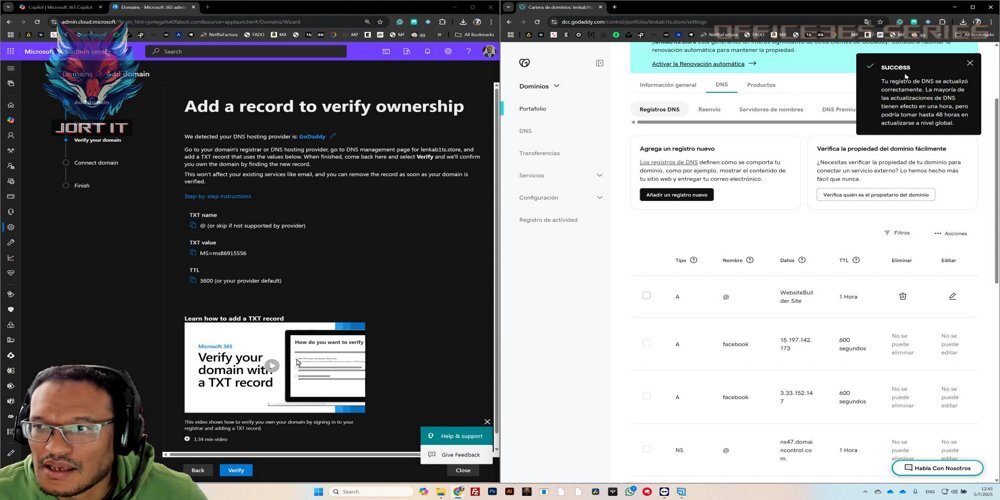
Task: Edit detected DNS provider pencil icon
Action: coord(333,136)
